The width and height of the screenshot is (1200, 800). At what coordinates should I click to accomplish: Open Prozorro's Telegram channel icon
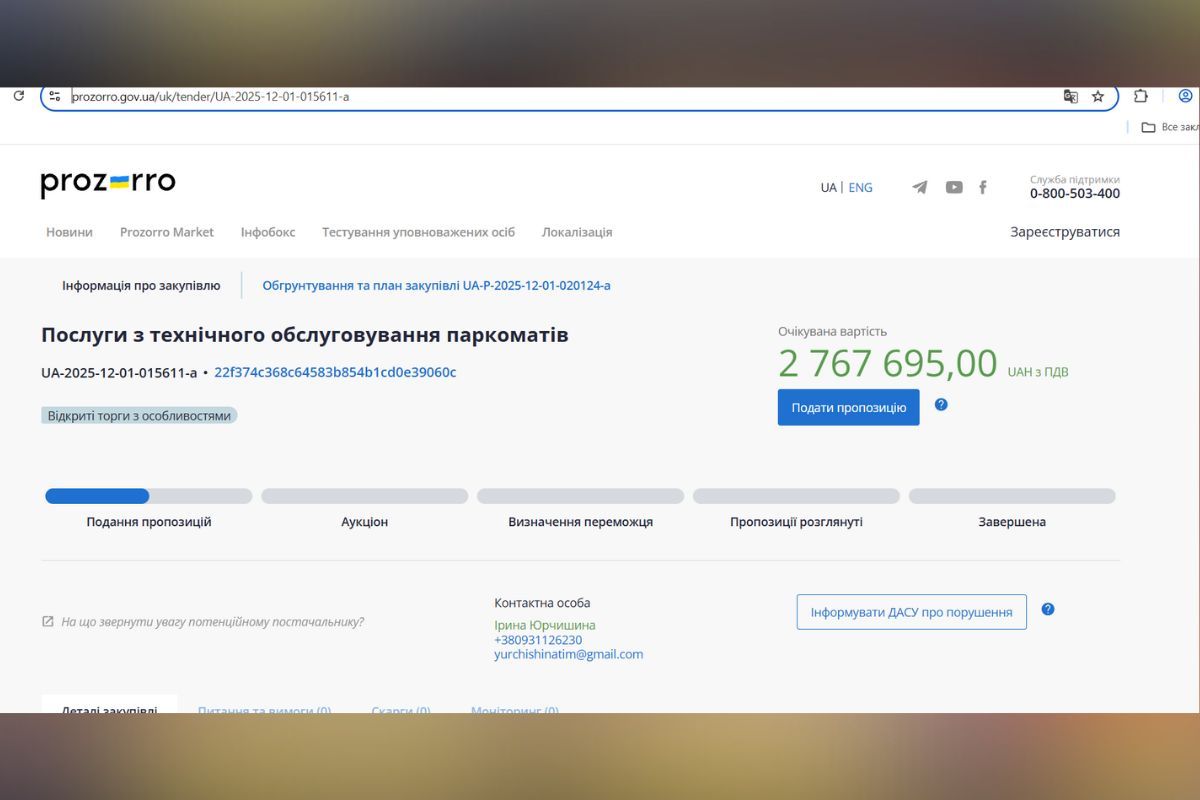click(x=919, y=187)
